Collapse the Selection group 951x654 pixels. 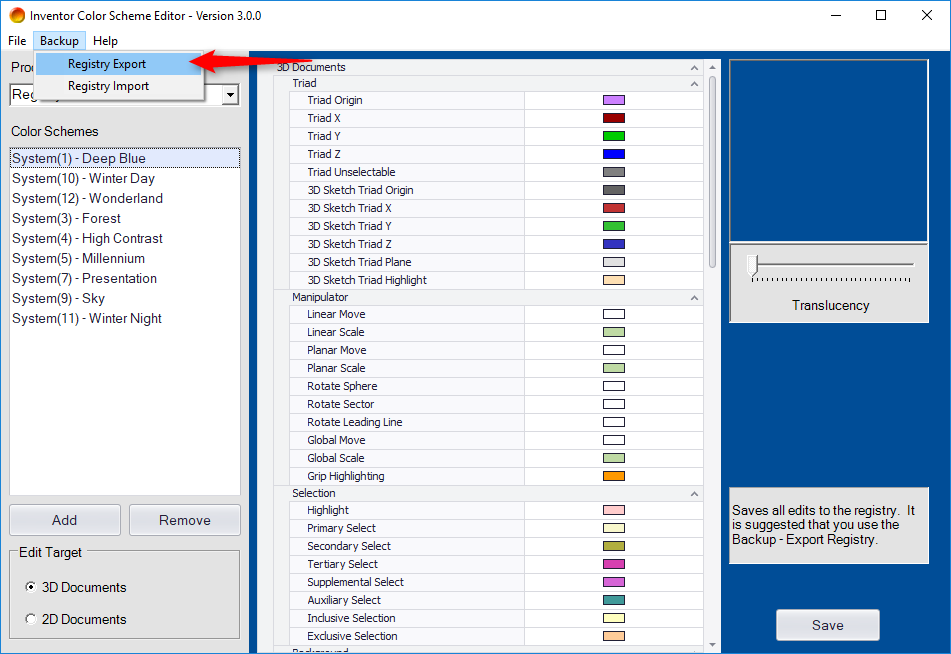click(x=694, y=494)
